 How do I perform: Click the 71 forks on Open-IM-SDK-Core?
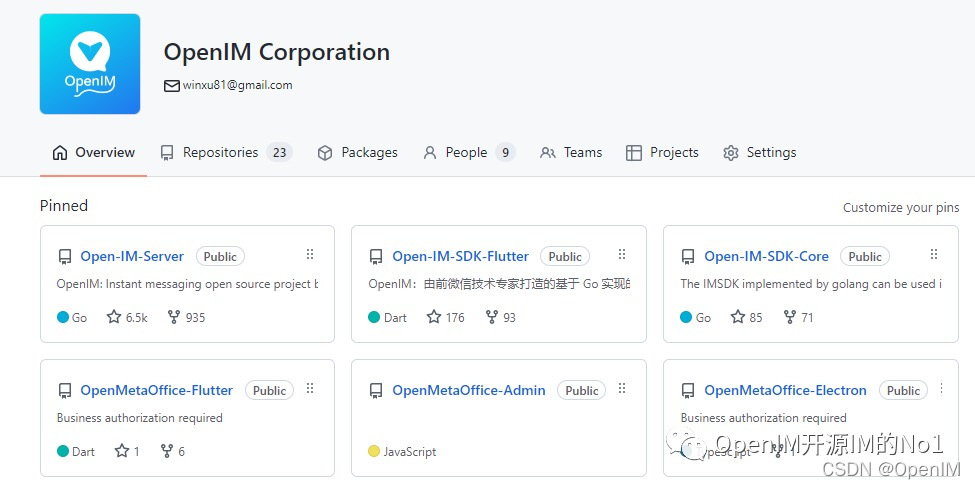[798, 317]
